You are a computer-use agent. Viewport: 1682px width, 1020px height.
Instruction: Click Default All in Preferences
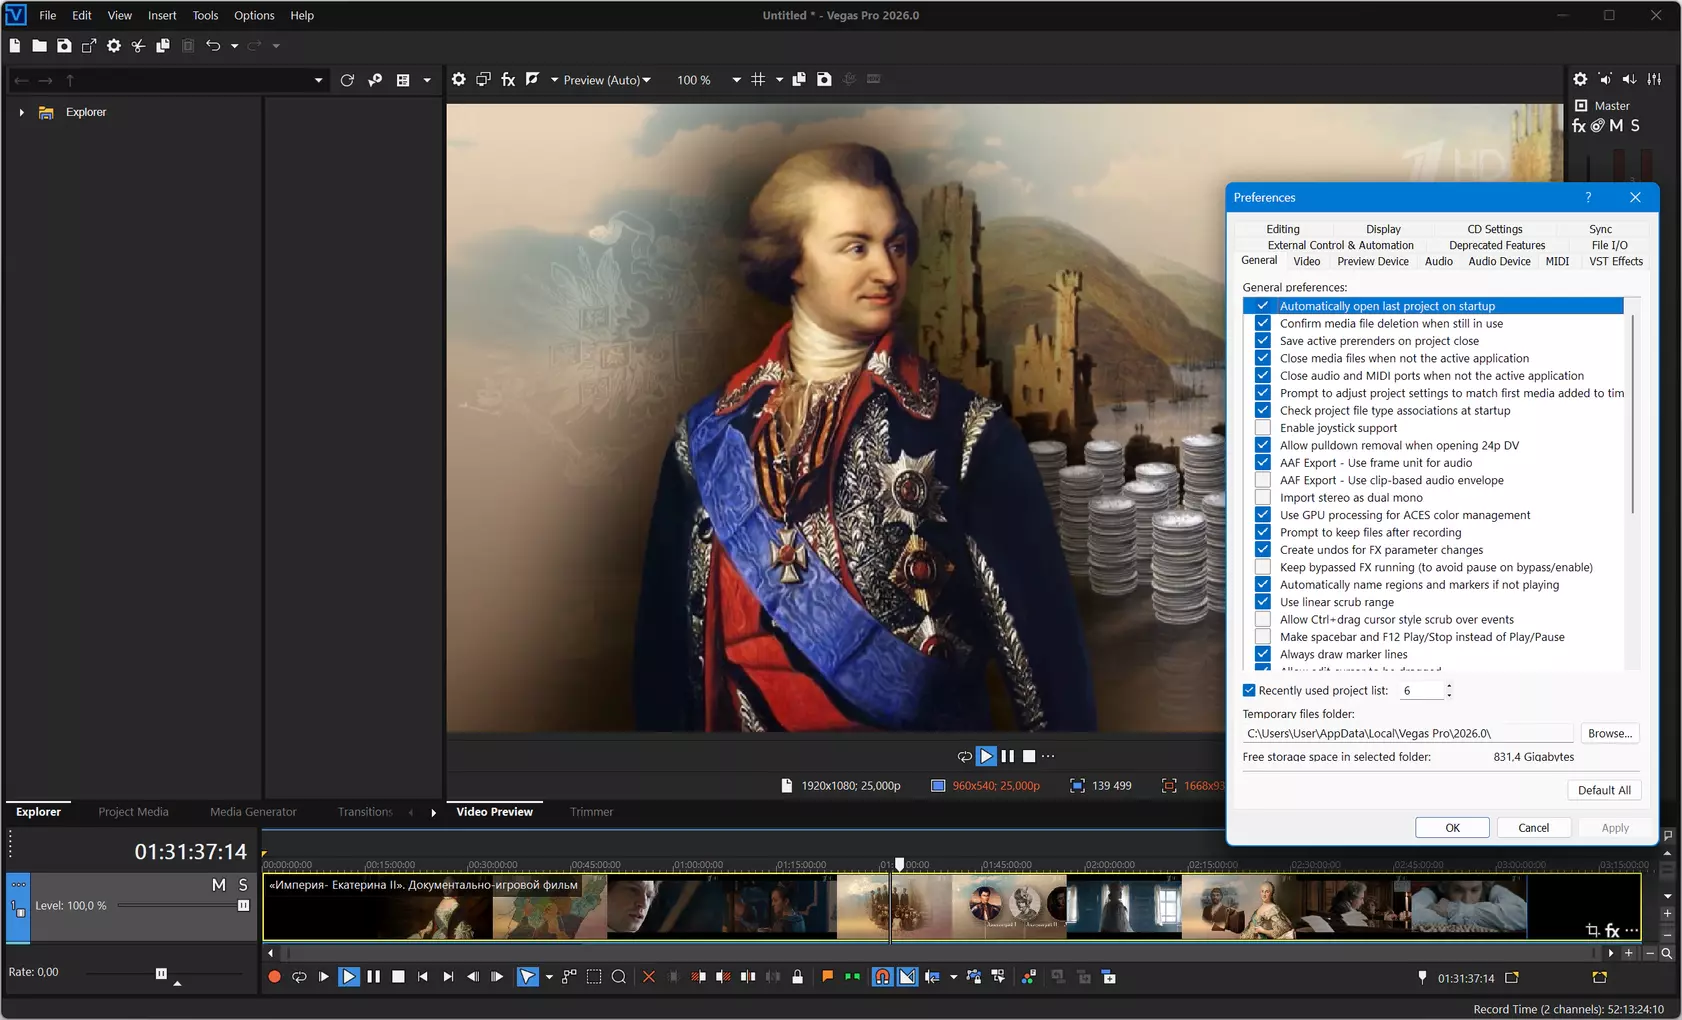(x=1604, y=790)
